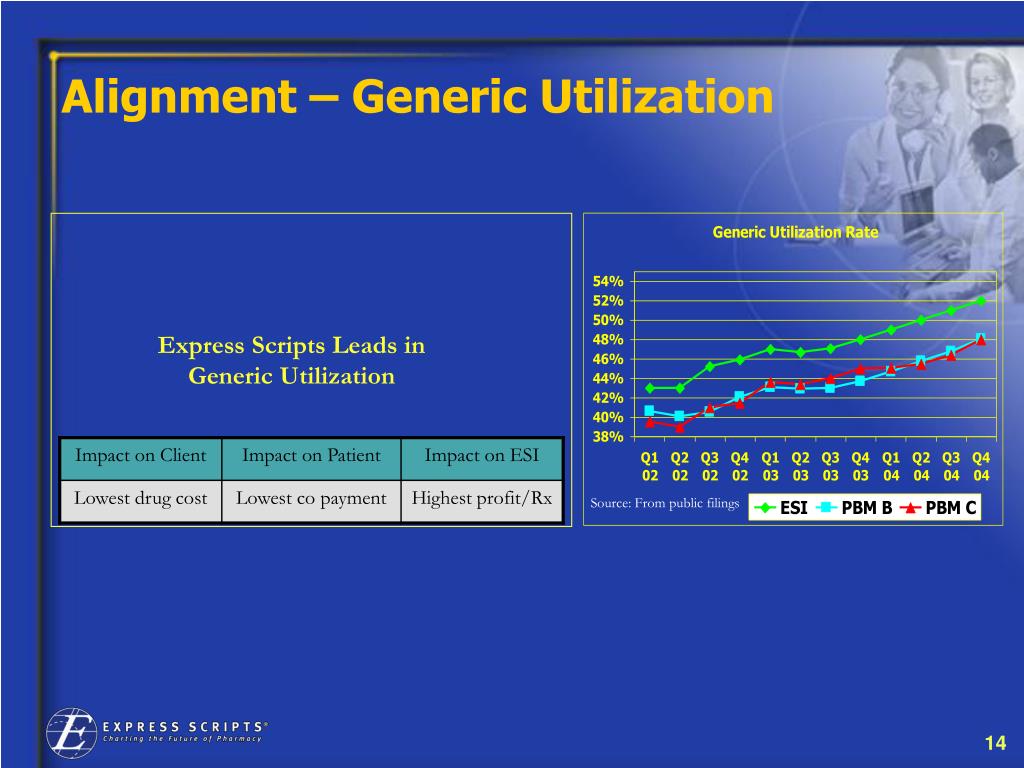This screenshot has width=1024, height=768.
Task: Click the 48% y-axis label
Action: (x=608, y=340)
